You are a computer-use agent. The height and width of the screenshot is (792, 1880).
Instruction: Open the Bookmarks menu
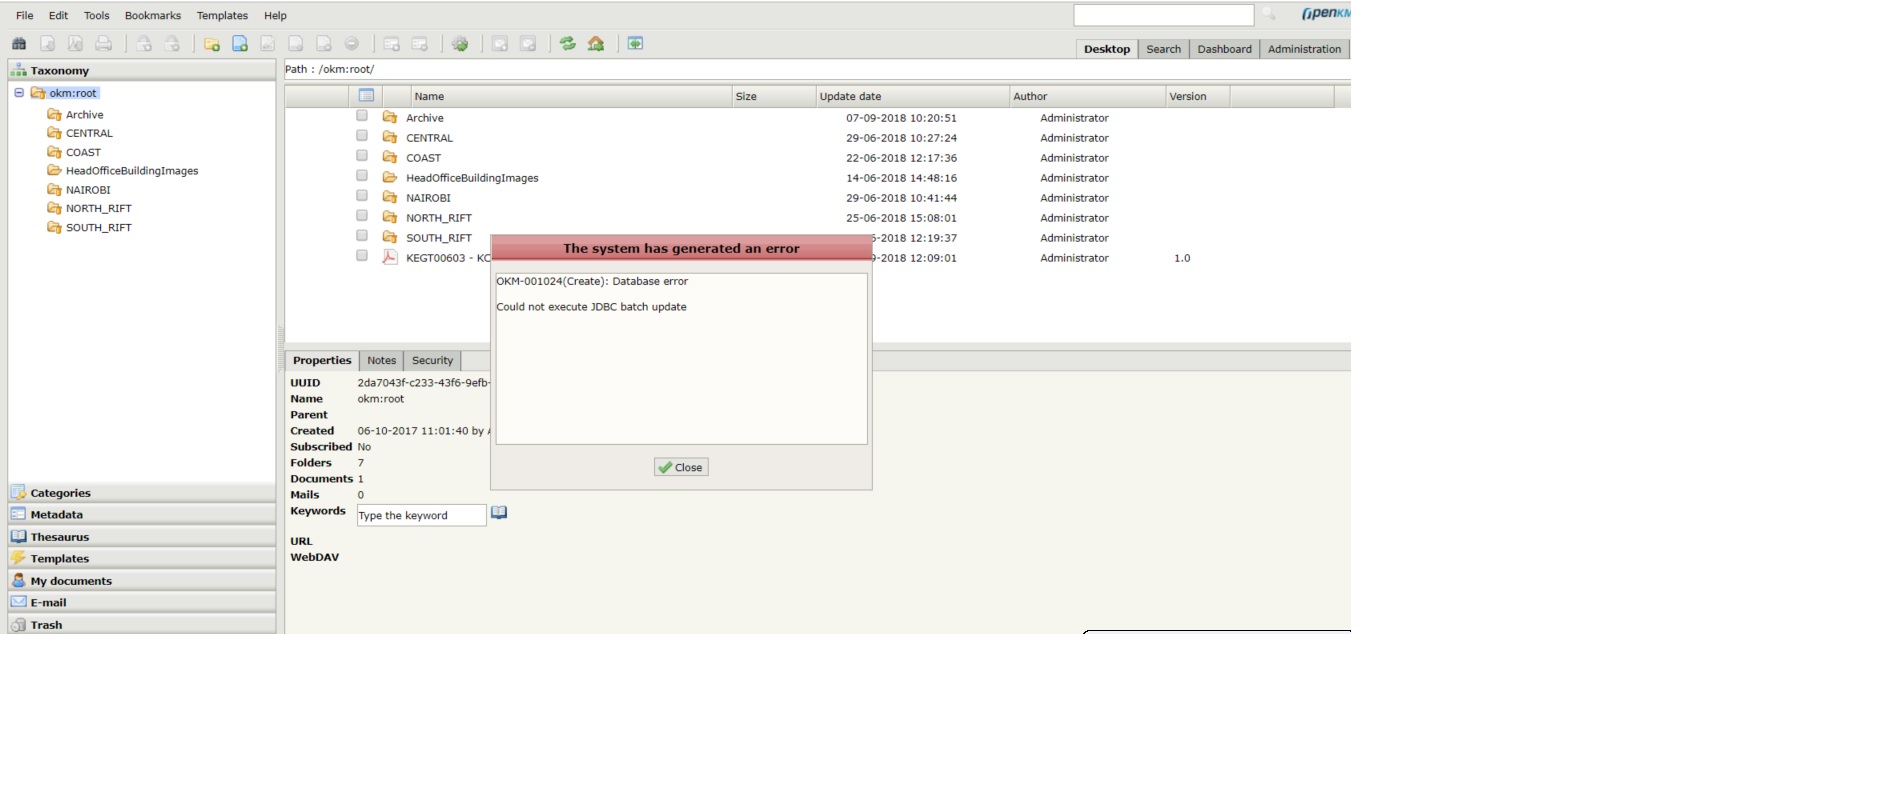152,16
